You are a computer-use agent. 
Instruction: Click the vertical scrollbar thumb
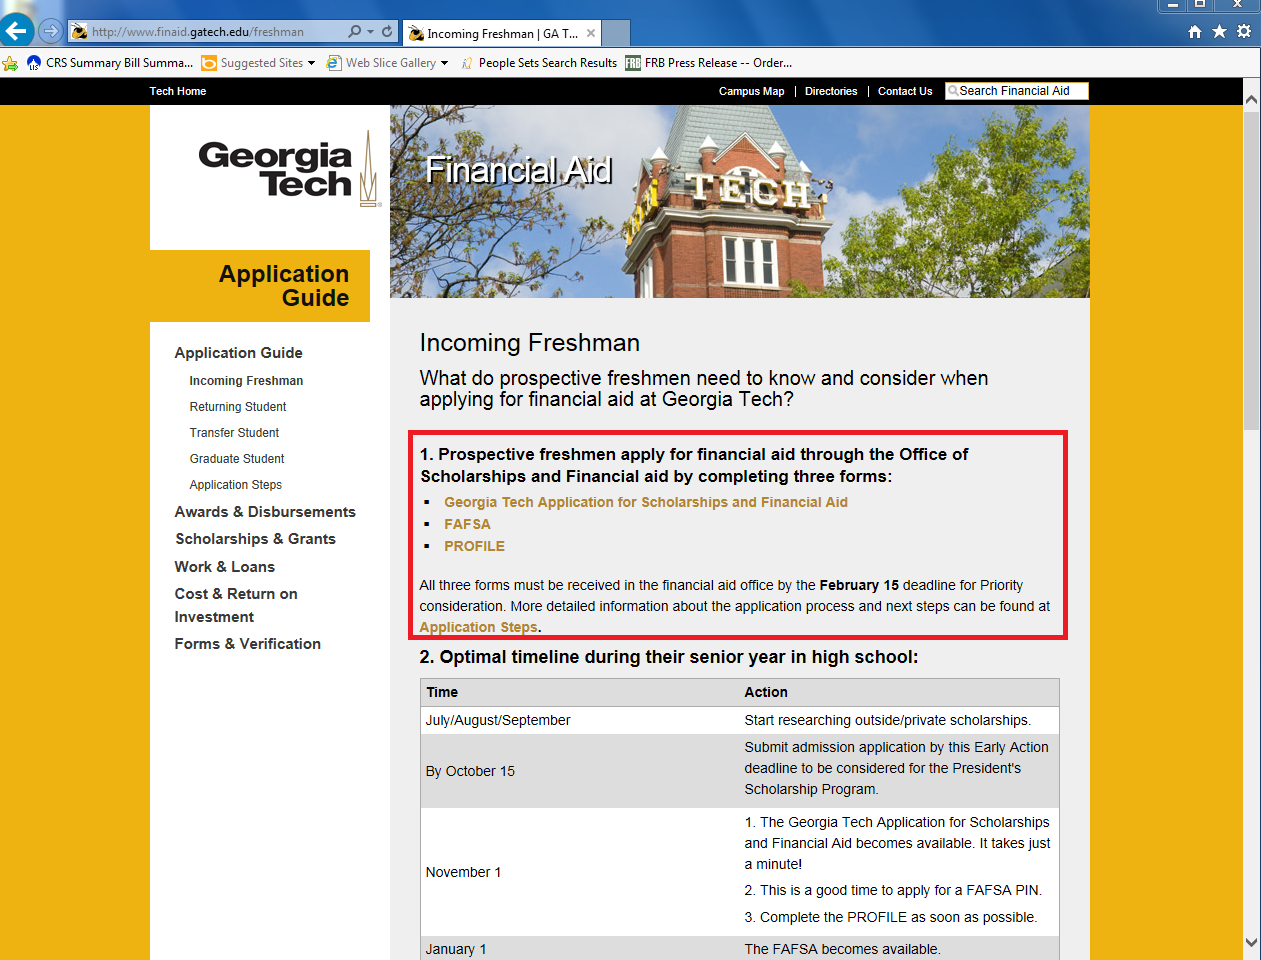[1251, 270]
